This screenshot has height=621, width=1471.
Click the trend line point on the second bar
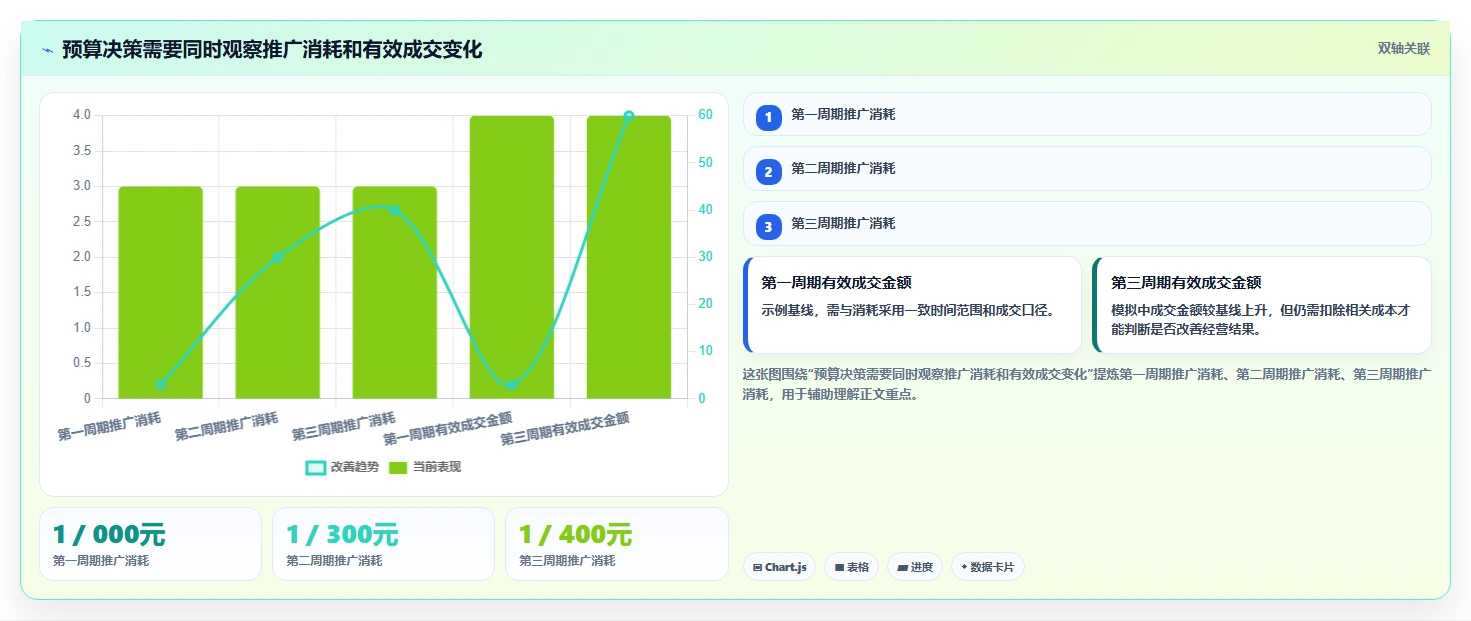277,257
